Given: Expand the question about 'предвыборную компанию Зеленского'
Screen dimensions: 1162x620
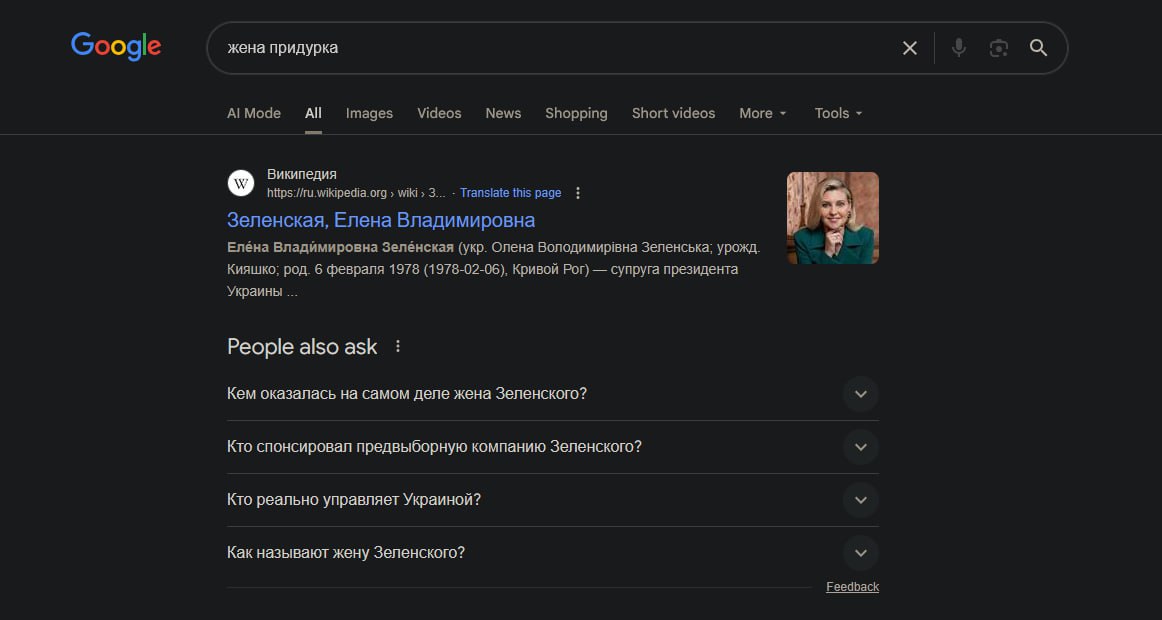Looking at the screenshot, I should [860, 447].
